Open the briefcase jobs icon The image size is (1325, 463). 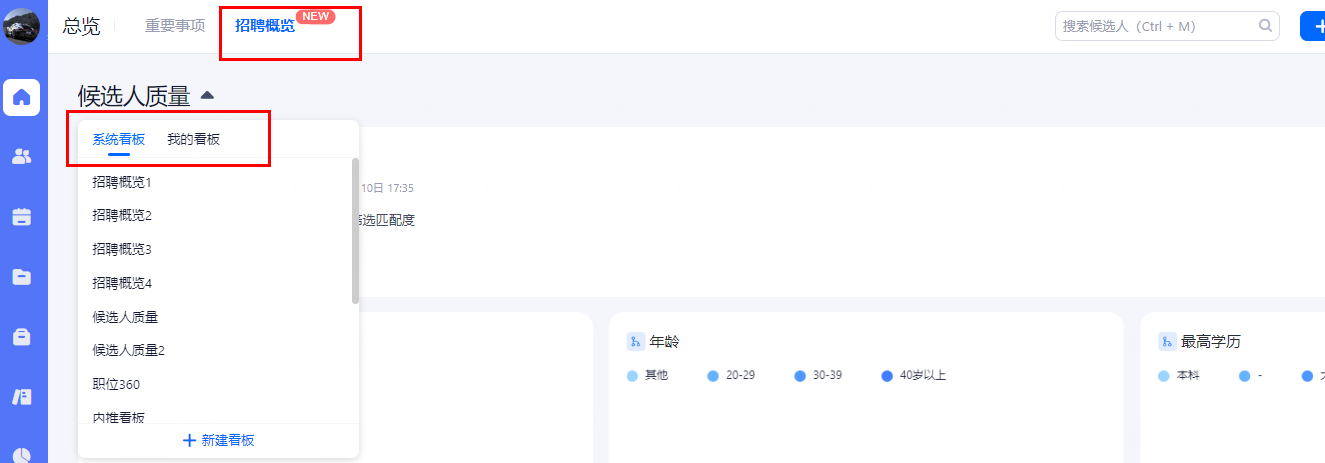21,337
